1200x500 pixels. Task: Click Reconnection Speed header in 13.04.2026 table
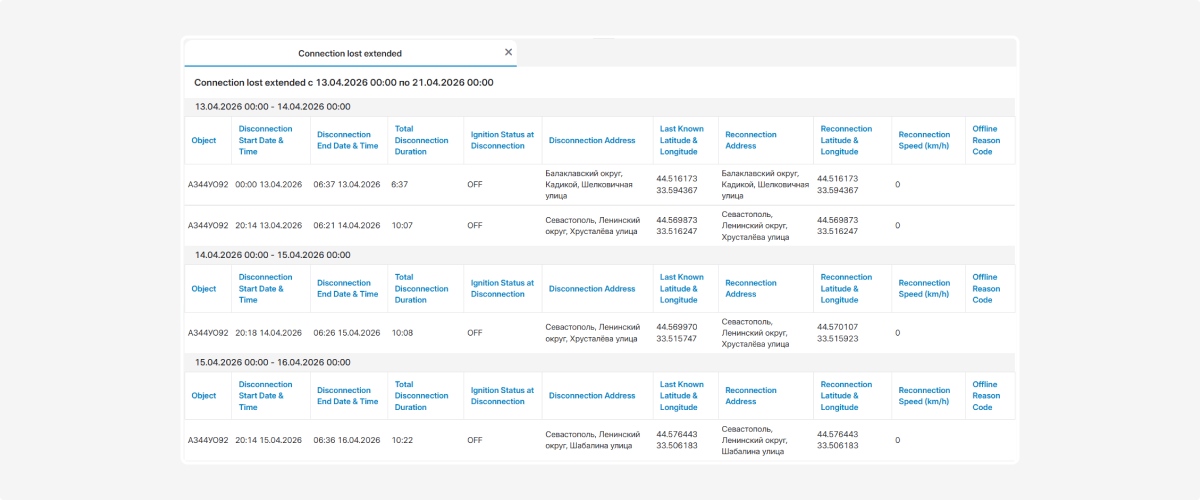pyautogui.click(x=924, y=141)
